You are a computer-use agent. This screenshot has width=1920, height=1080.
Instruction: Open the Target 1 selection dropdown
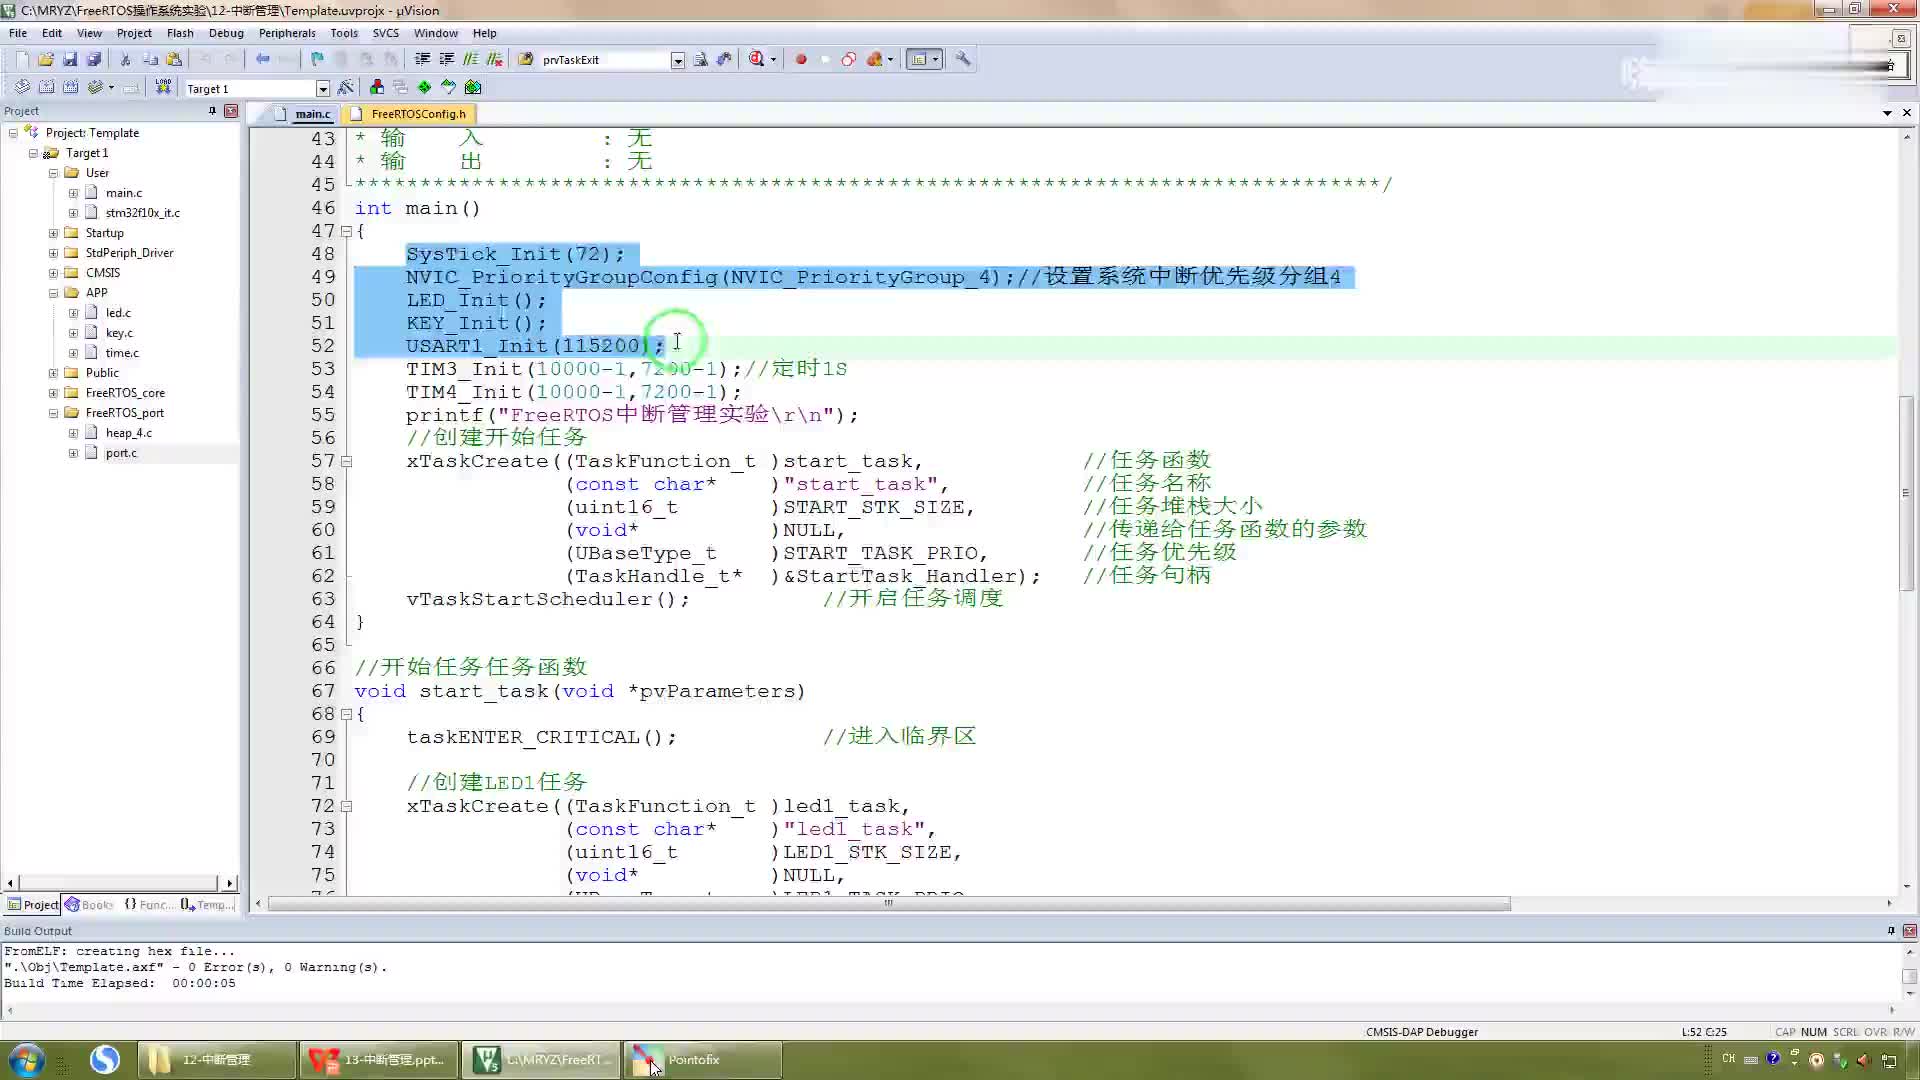[322, 88]
